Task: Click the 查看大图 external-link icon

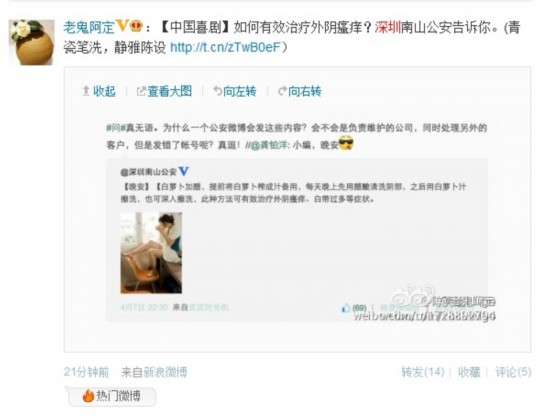Action: pyautogui.click(x=141, y=92)
